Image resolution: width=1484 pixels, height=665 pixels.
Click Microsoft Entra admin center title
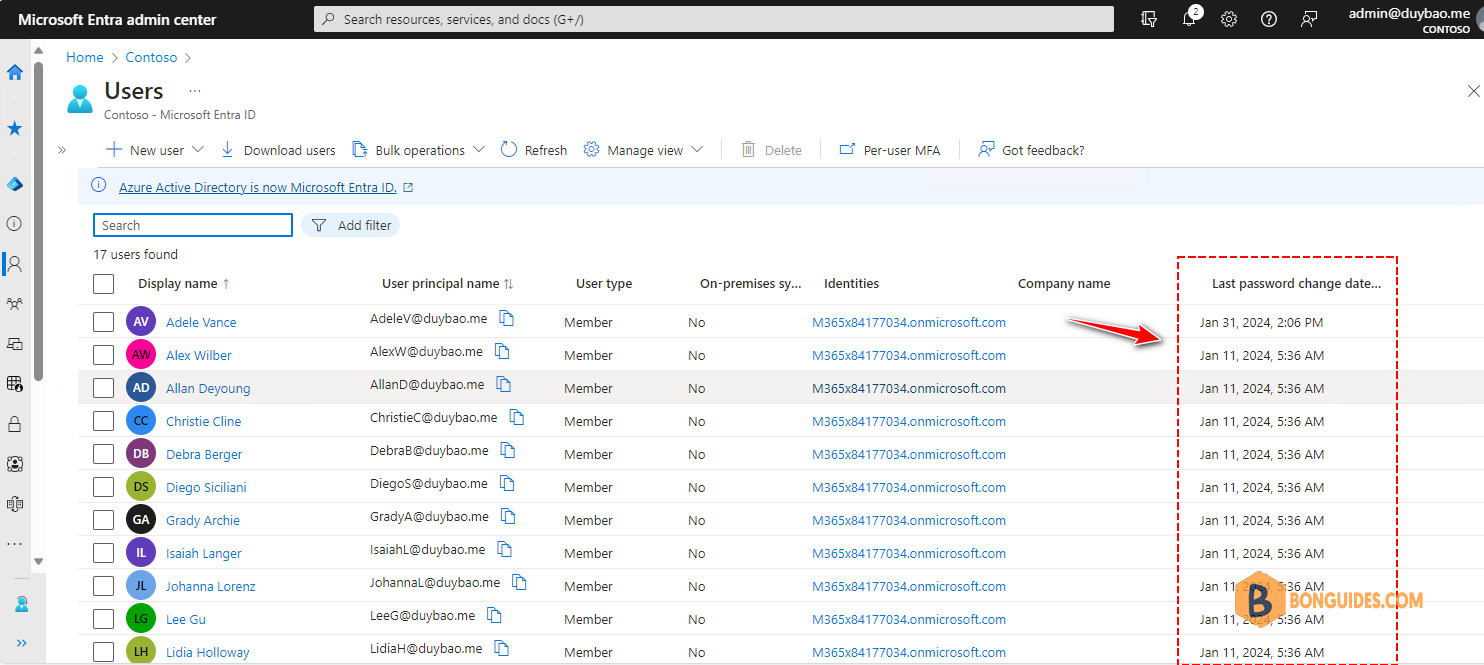[x=117, y=20]
